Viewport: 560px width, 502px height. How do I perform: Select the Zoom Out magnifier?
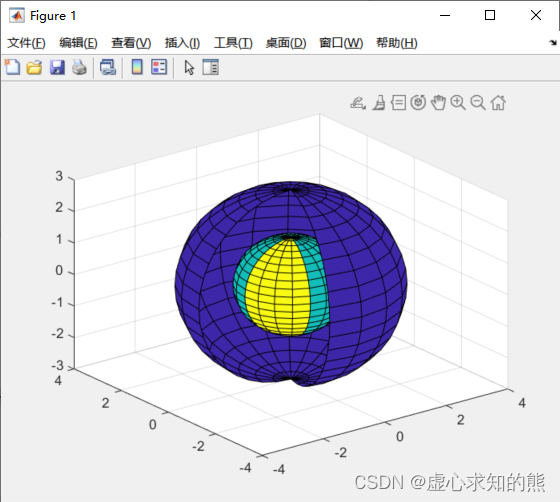(478, 102)
